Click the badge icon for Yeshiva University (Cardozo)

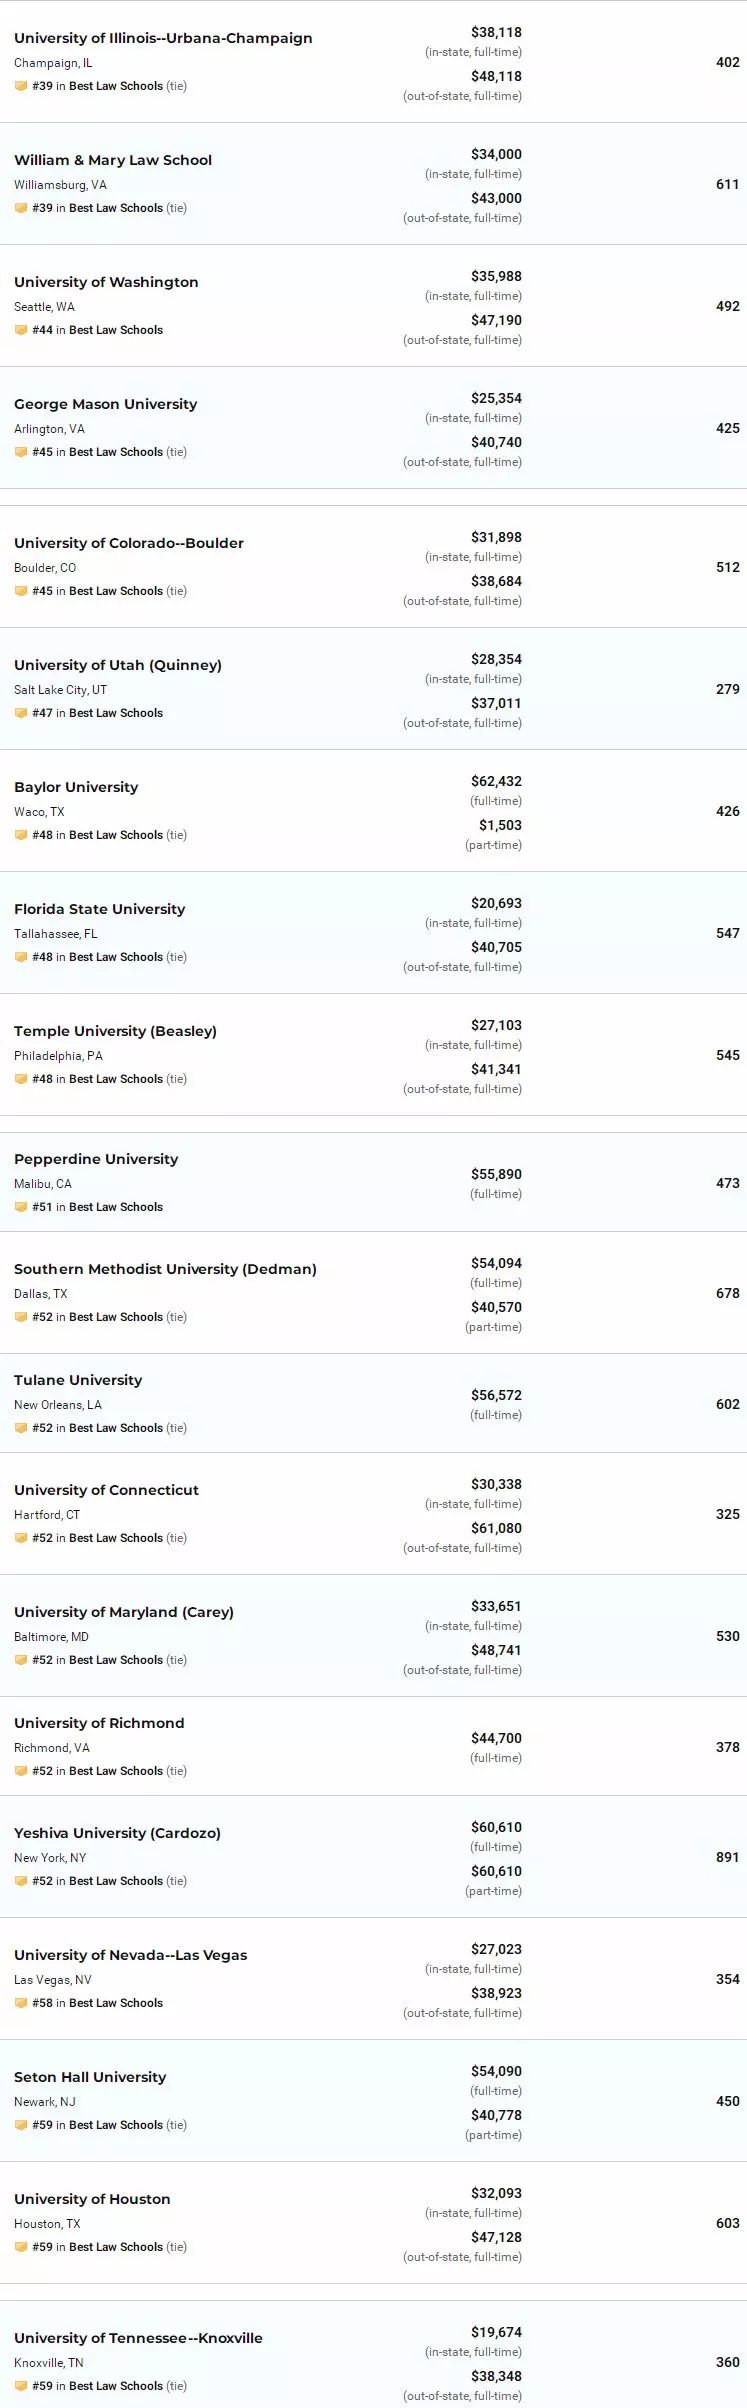pos(21,1881)
